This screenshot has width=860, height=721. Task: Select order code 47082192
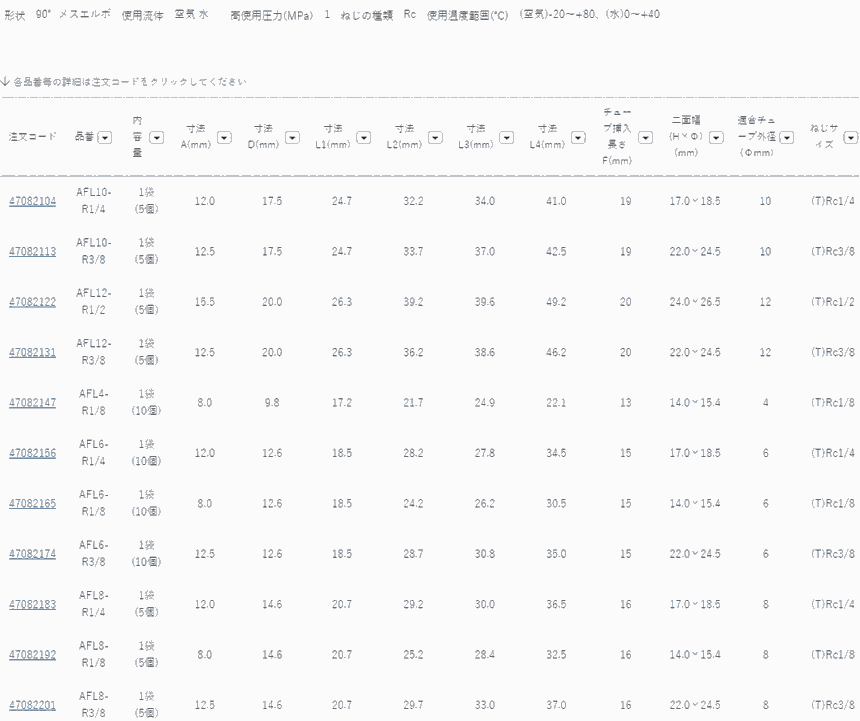pos(33,655)
